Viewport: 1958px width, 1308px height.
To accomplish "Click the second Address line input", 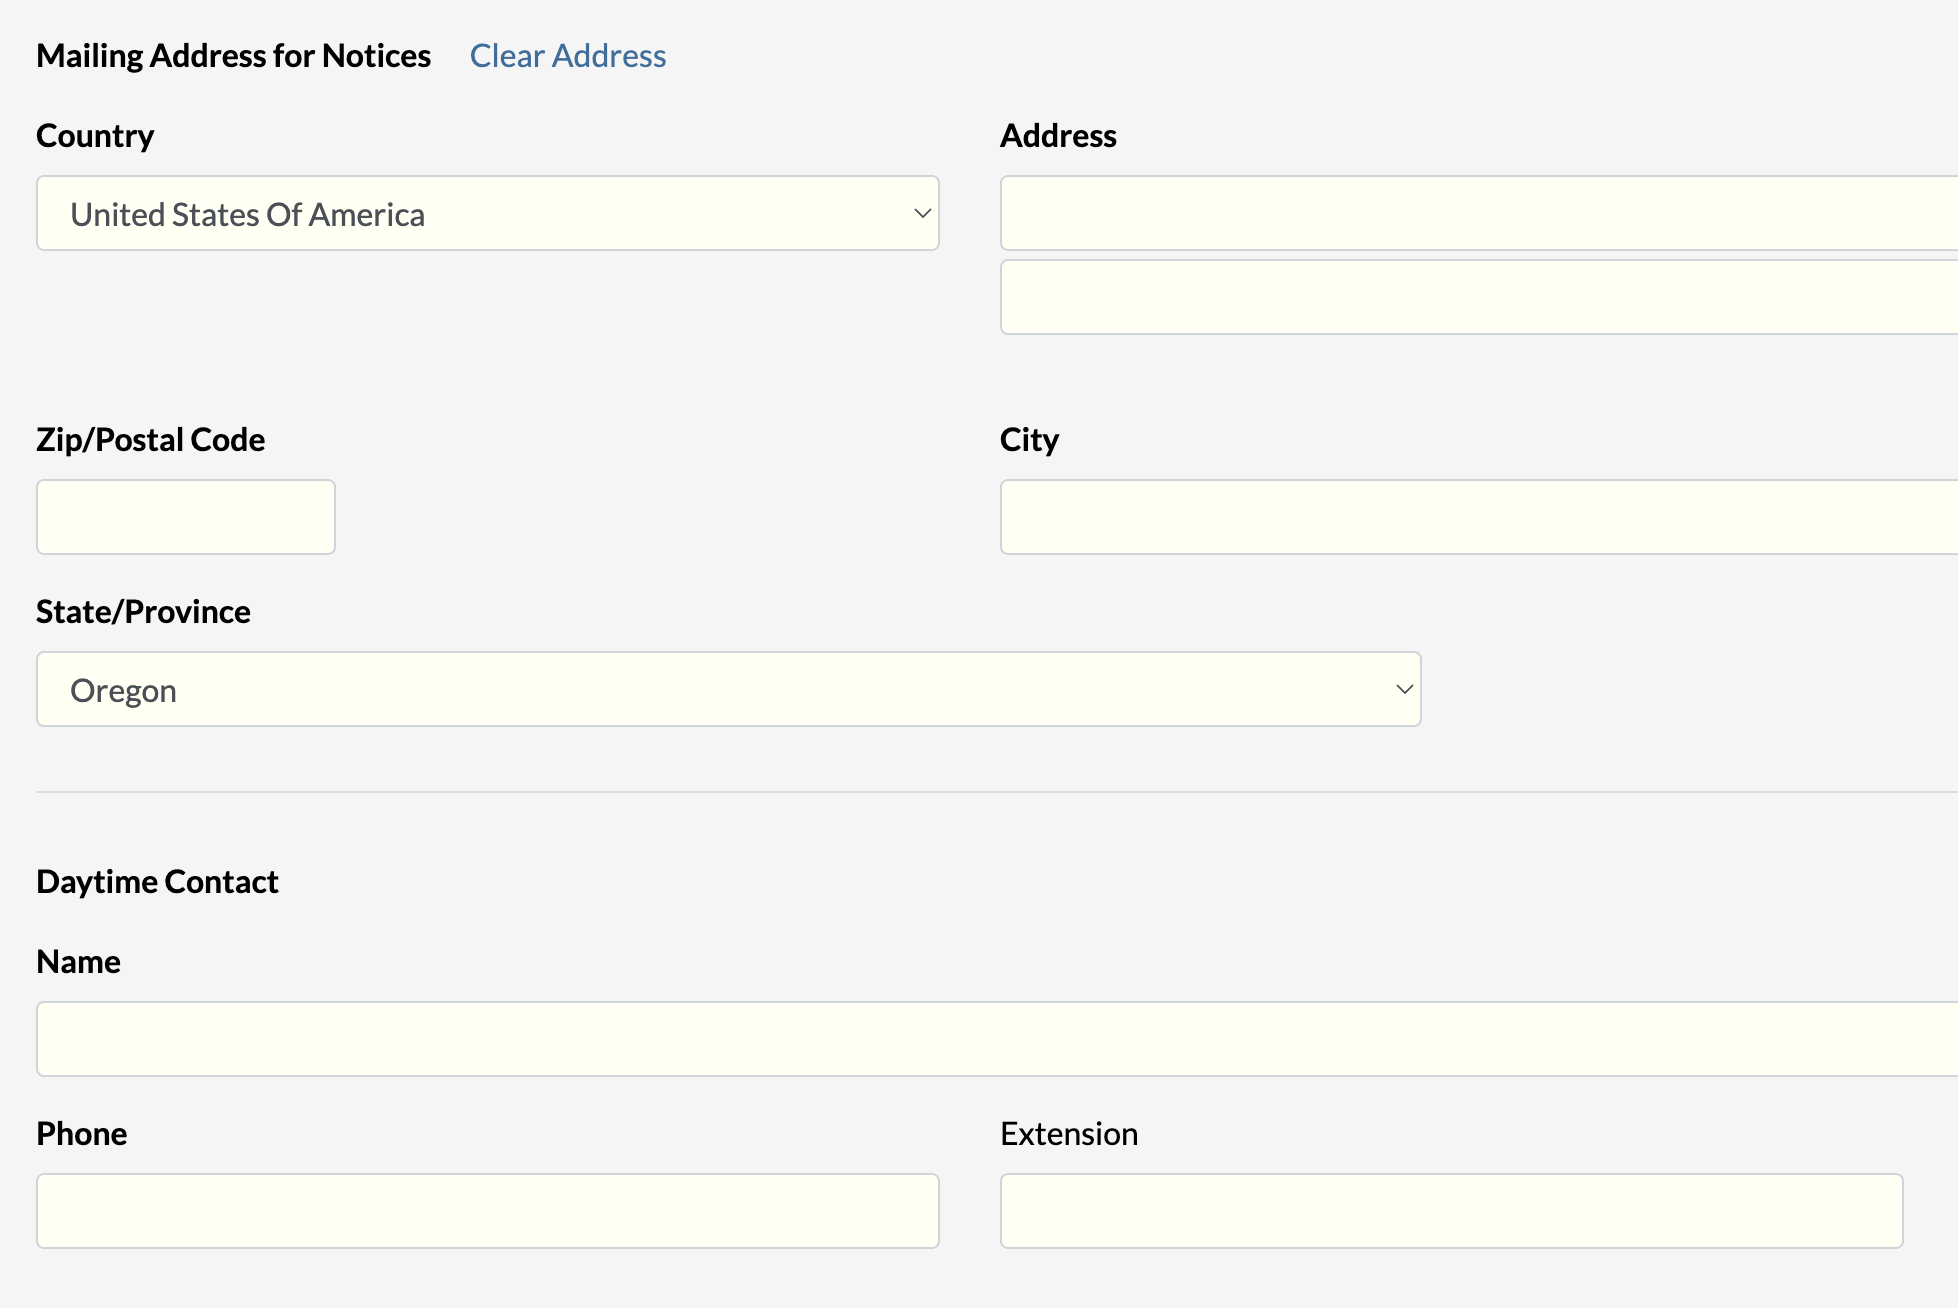I will (x=1479, y=297).
